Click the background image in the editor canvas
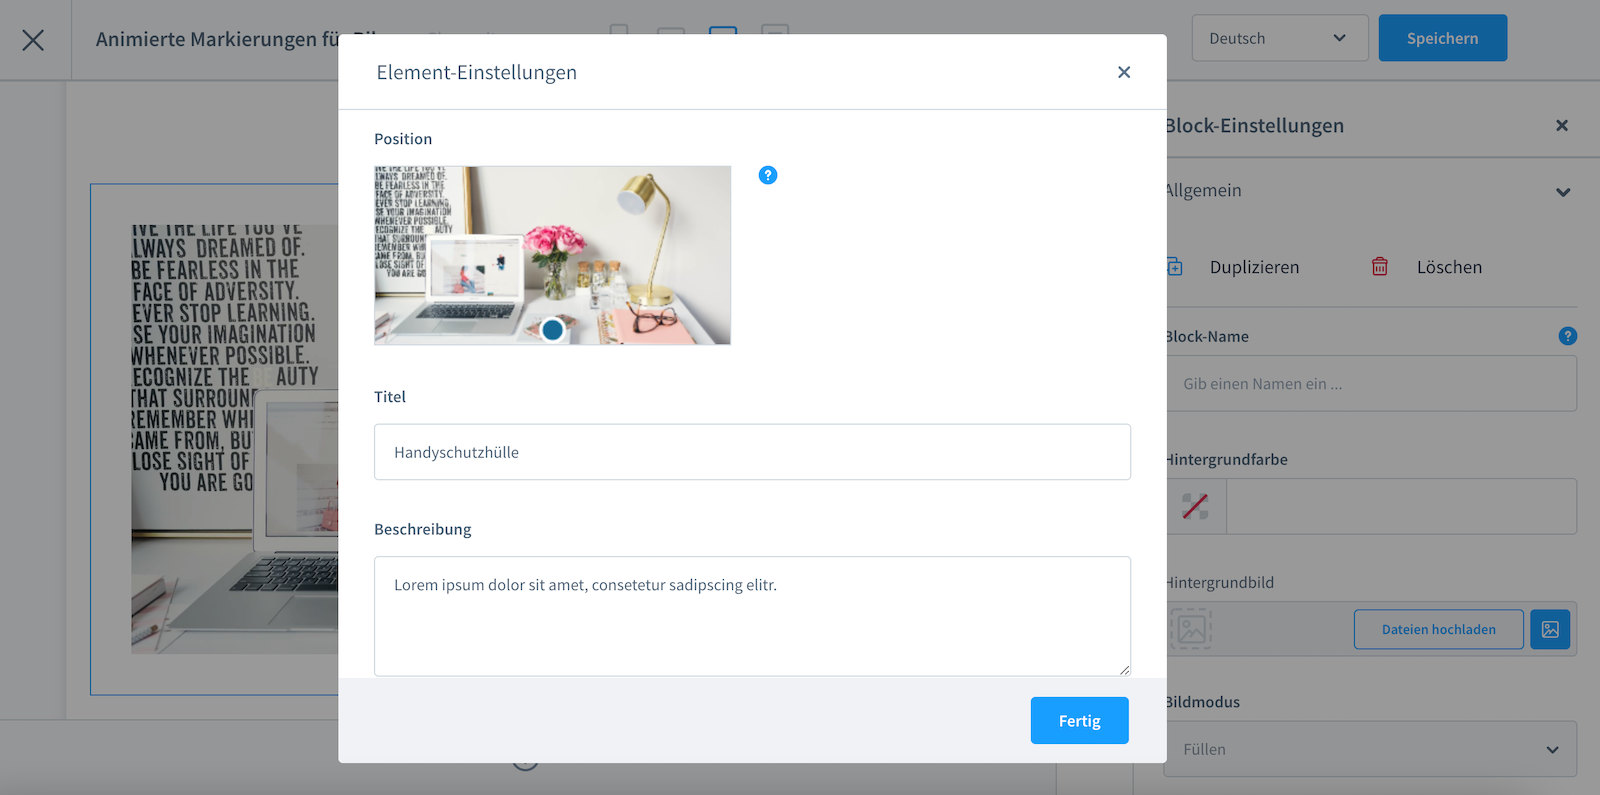The height and width of the screenshot is (795, 1600). pos(234,438)
